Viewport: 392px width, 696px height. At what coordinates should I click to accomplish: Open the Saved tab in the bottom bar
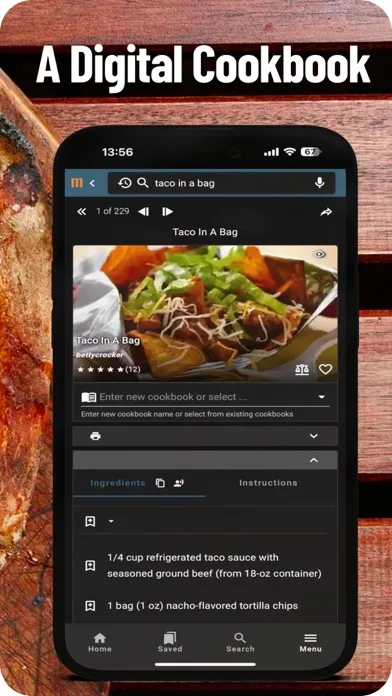pos(170,642)
